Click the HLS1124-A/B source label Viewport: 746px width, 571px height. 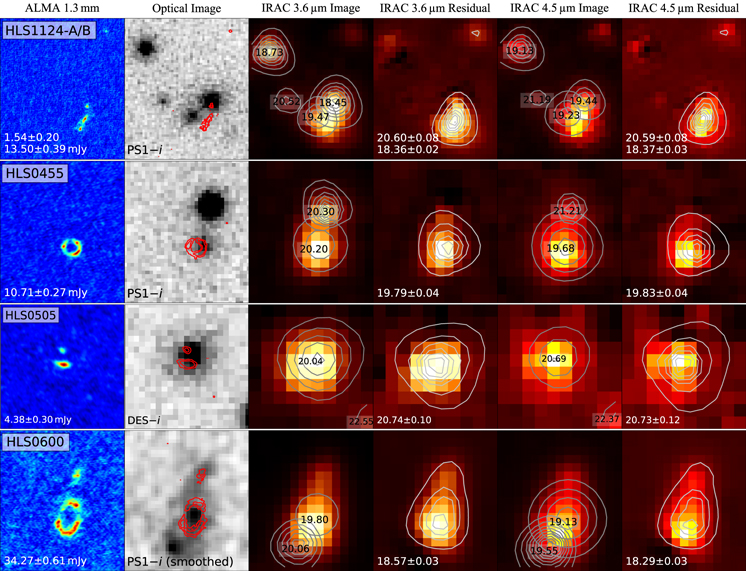click(42, 30)
